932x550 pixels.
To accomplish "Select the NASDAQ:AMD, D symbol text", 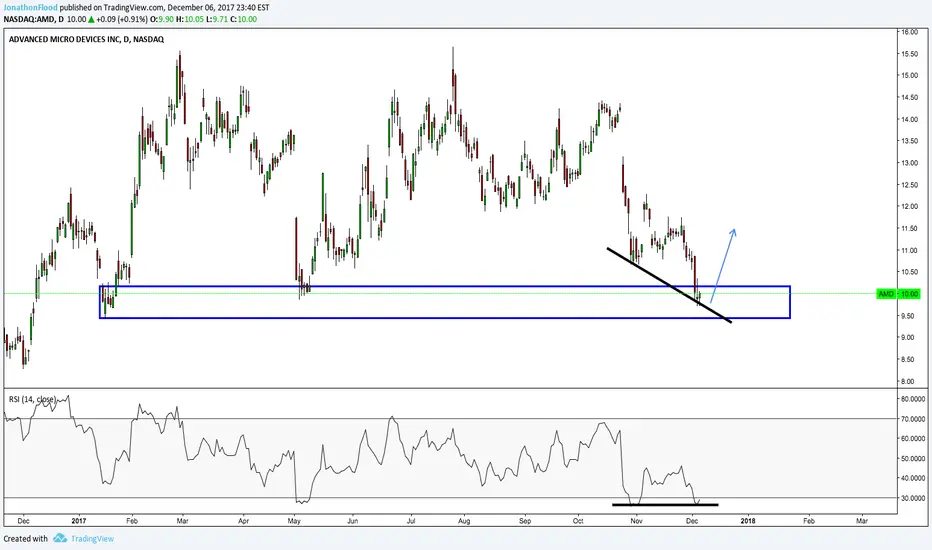I will 33,19.
